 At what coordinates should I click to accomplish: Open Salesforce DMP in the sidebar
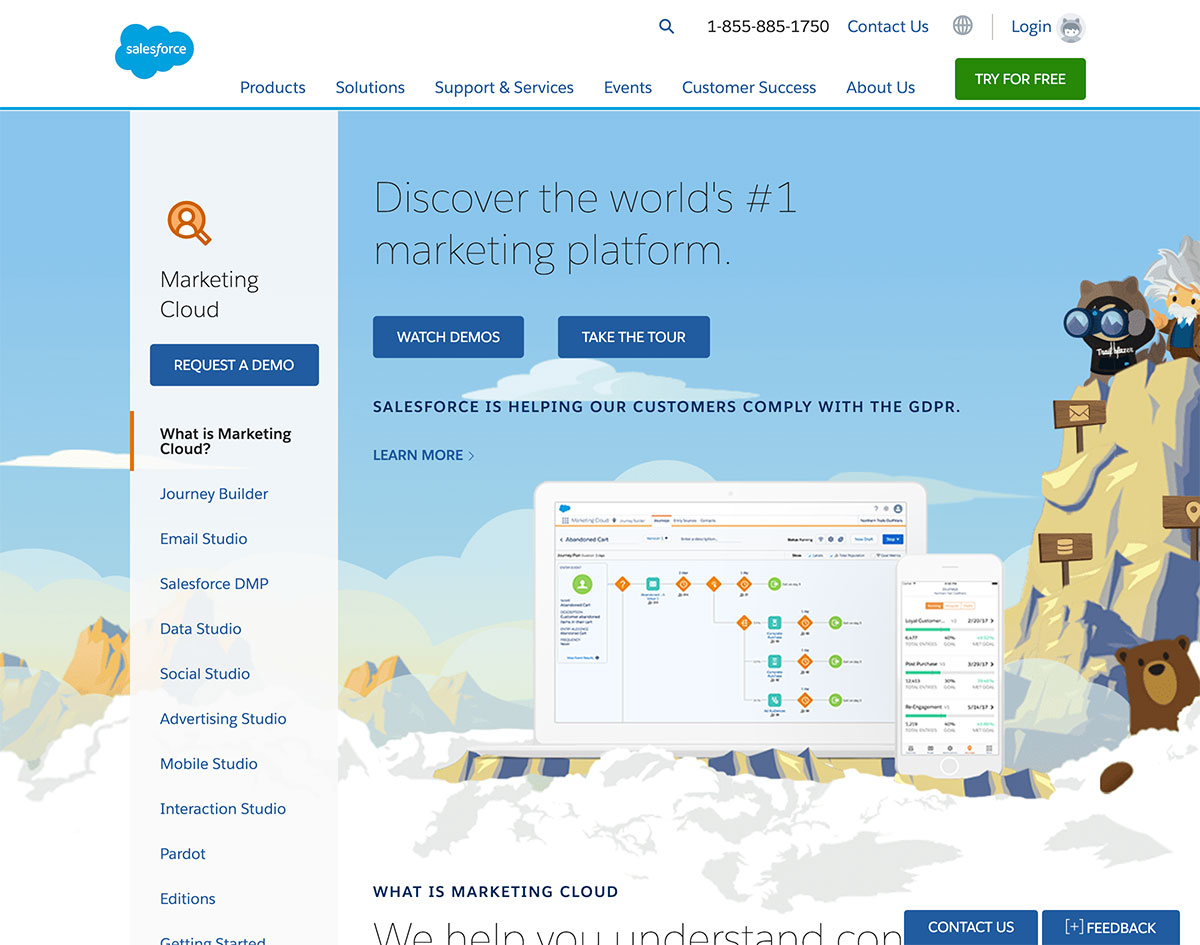point(214,584)
